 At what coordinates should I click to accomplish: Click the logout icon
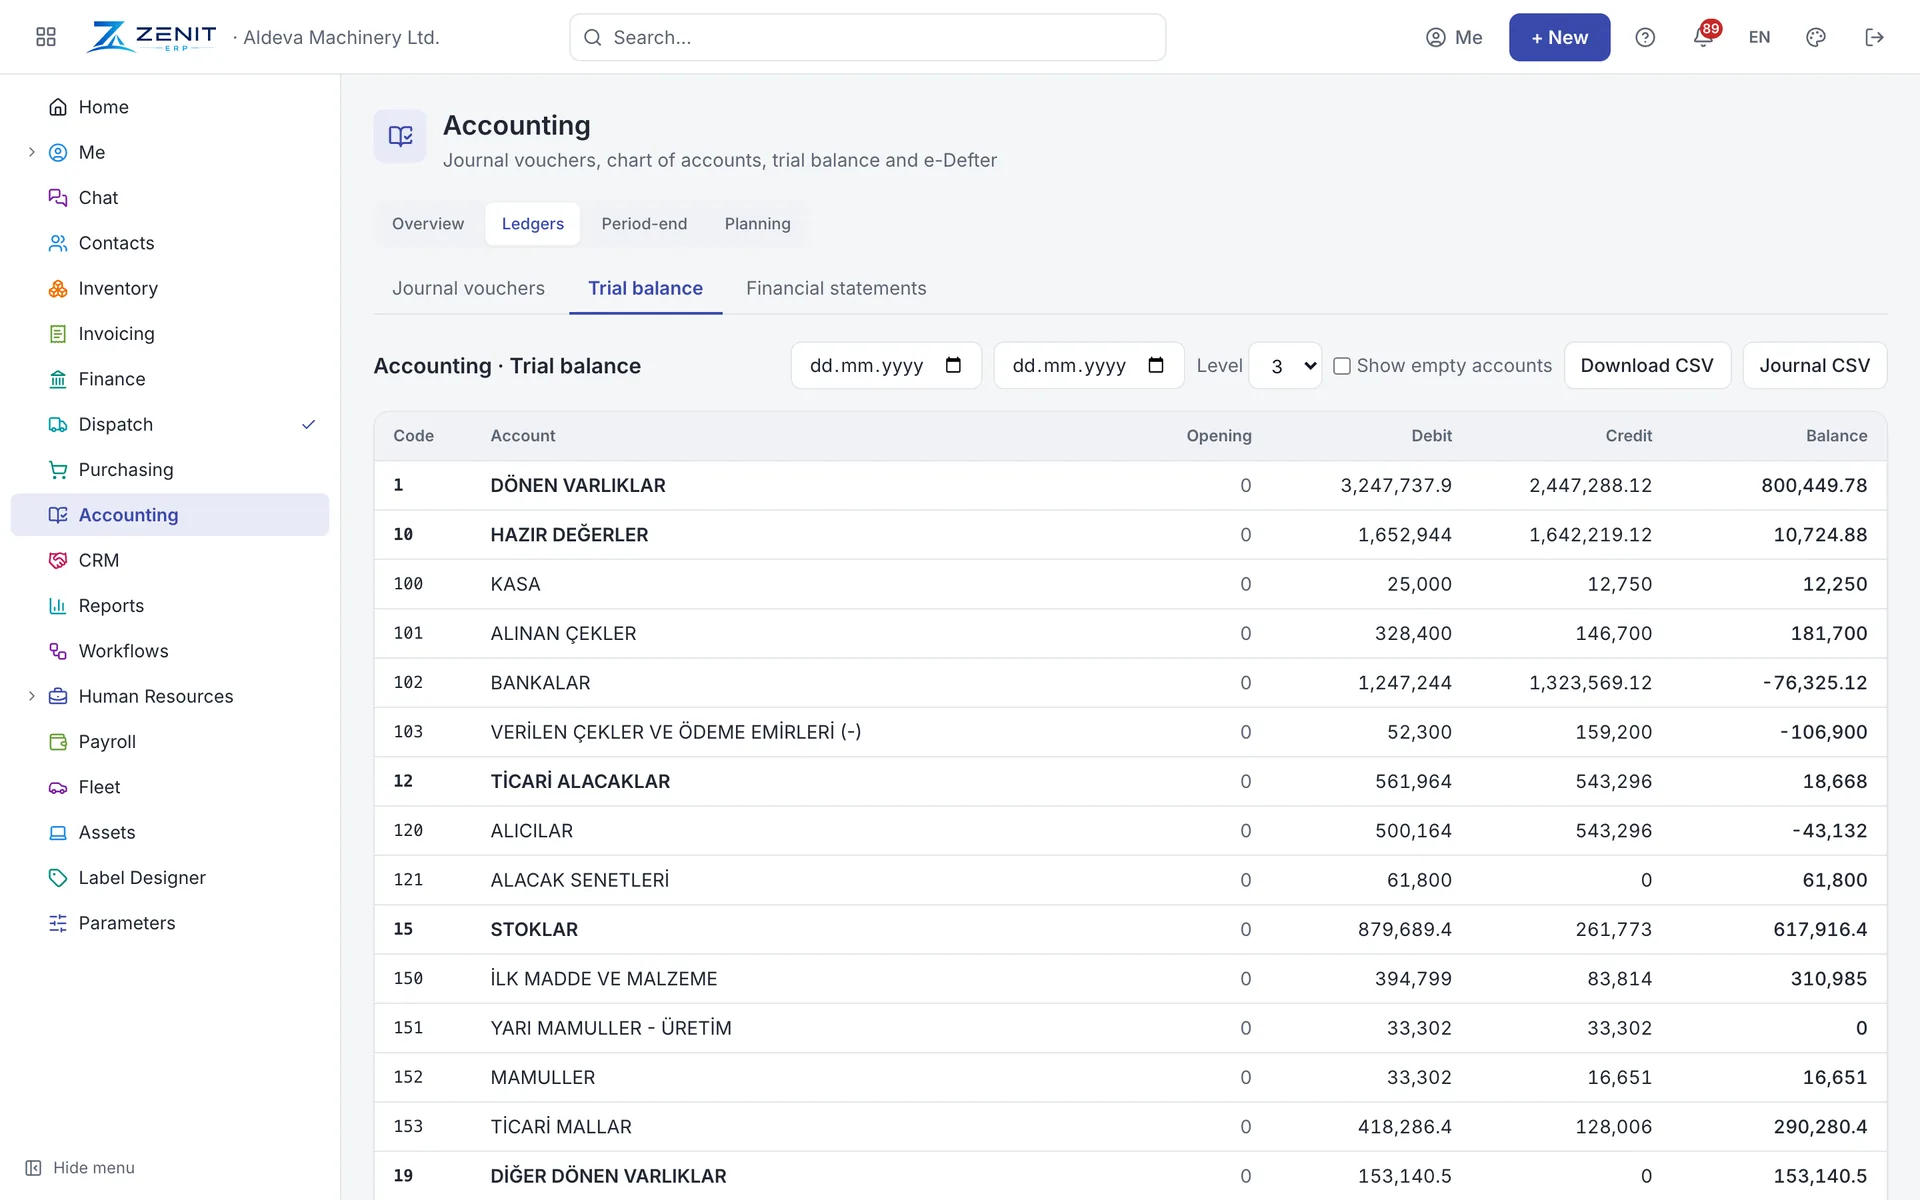tap(1874, 37)
